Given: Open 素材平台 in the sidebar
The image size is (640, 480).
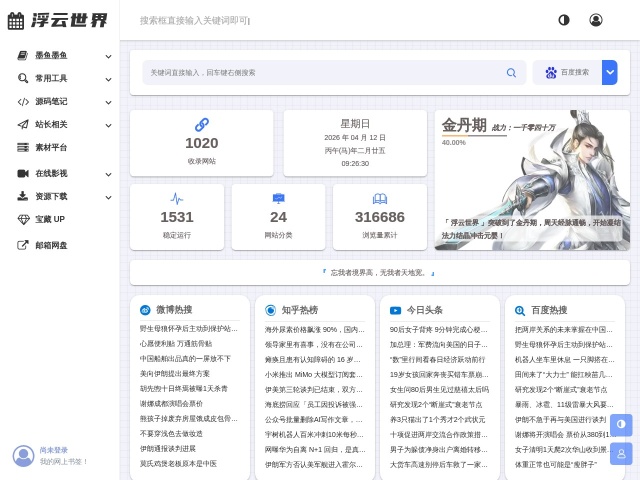Looking at the screenshot, I should point(51,147).
